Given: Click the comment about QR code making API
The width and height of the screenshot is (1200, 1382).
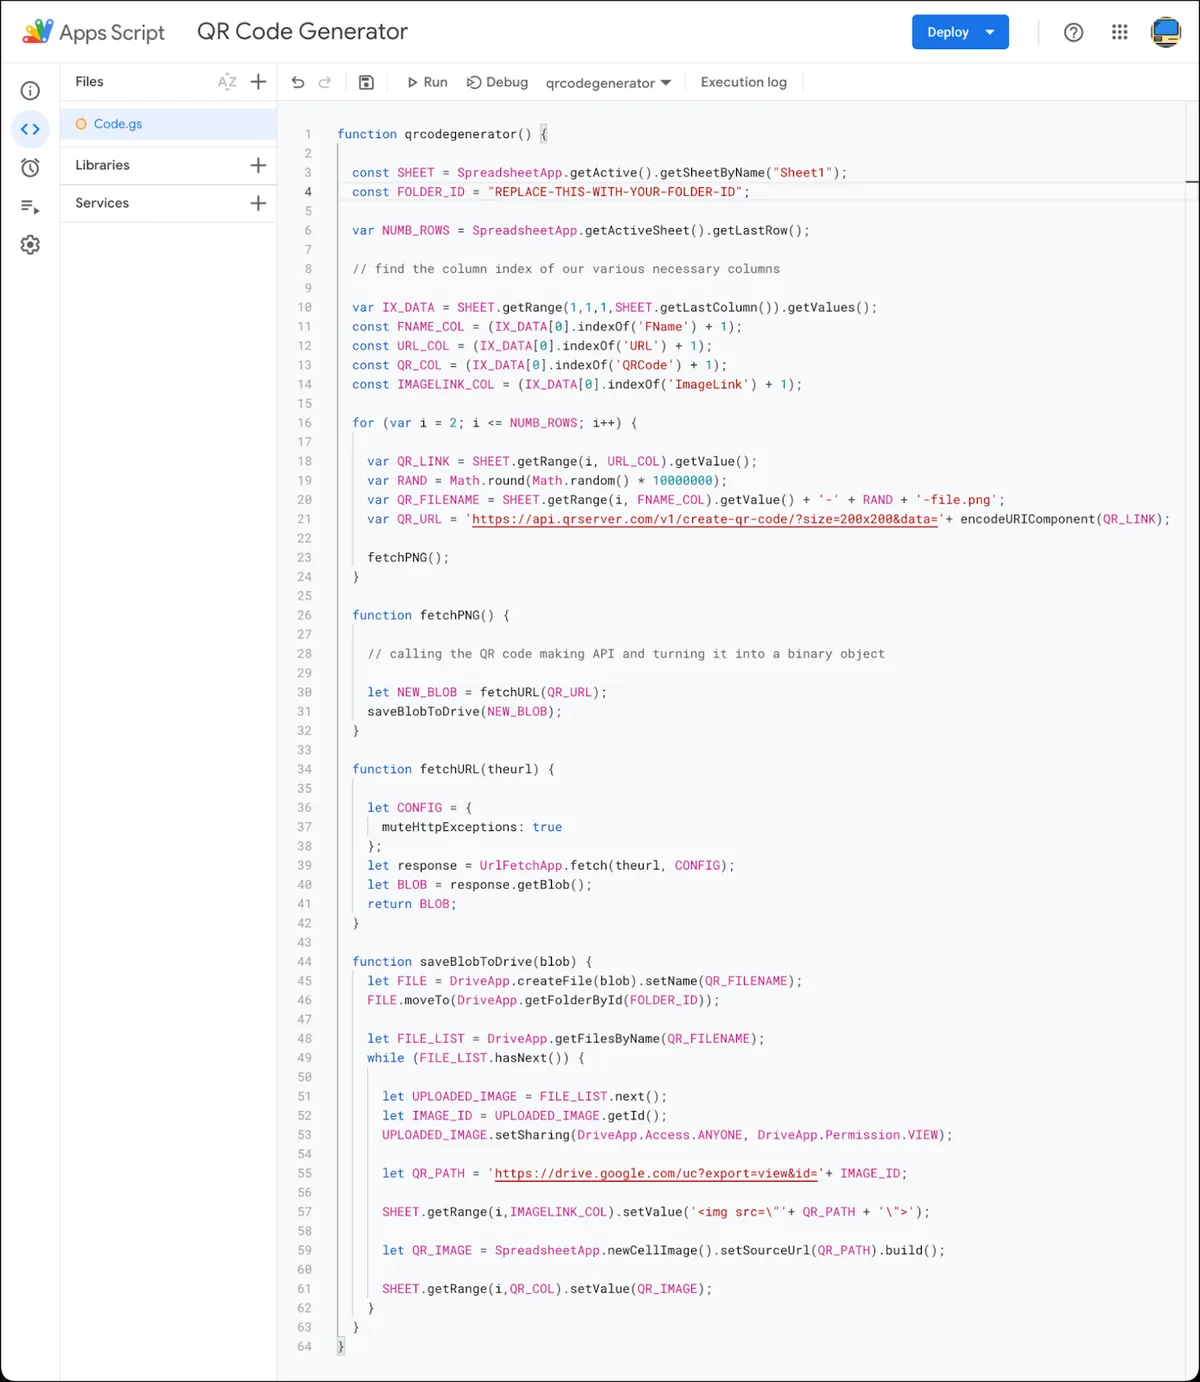Looking at the screenshot, I should pos(626,654).
